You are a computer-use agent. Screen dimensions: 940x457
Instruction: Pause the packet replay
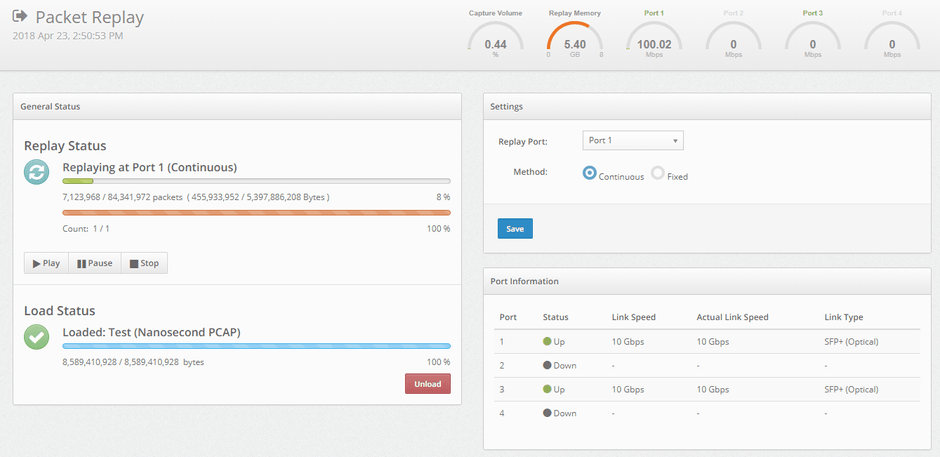[94, 263]
